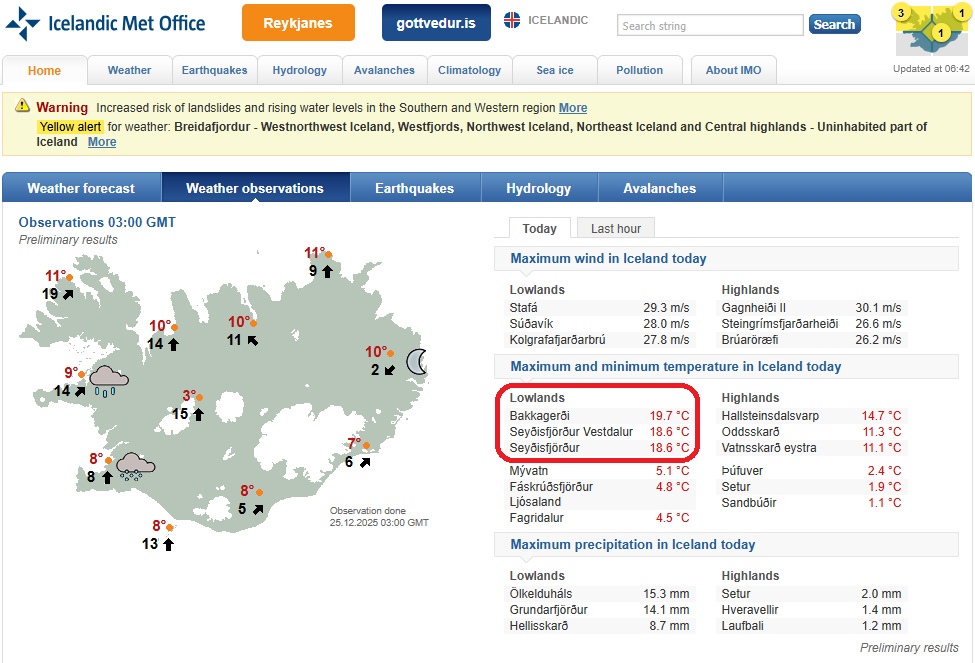Click the sleet cloud icon beside 8°
This screenshot has width=975, height=663.
point(134,465)
